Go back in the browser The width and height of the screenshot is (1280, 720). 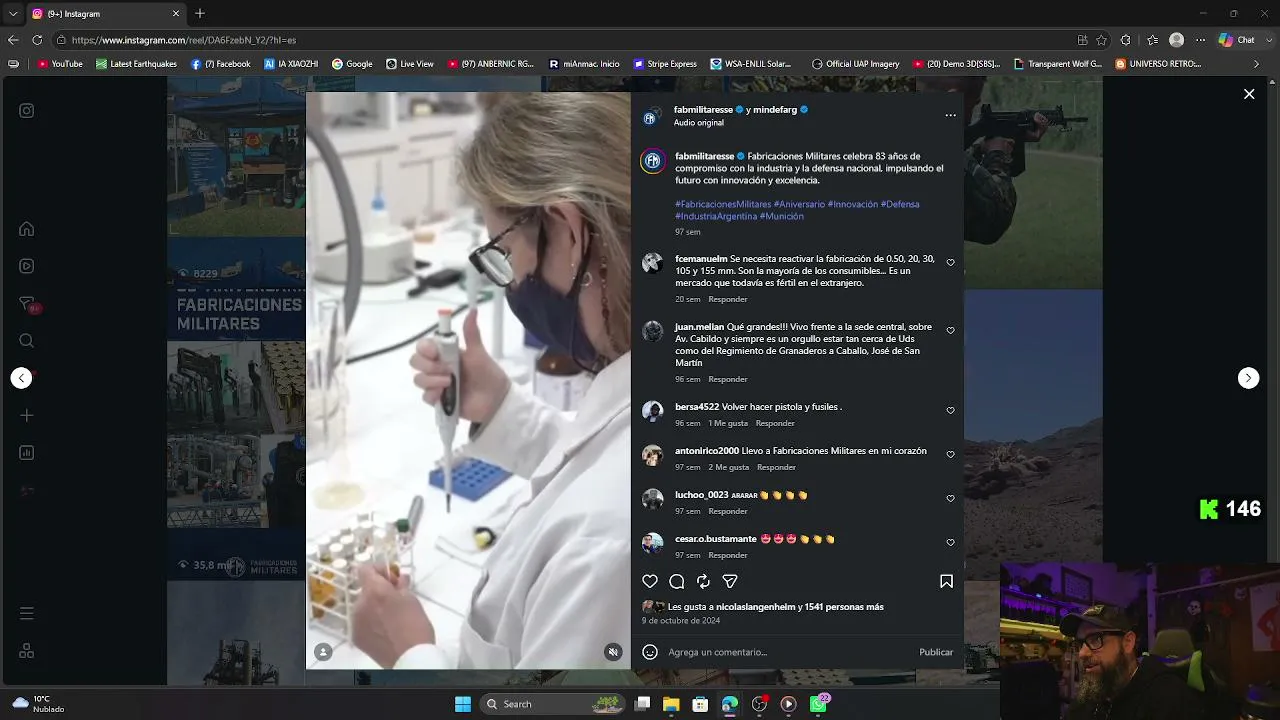[13, 40]
